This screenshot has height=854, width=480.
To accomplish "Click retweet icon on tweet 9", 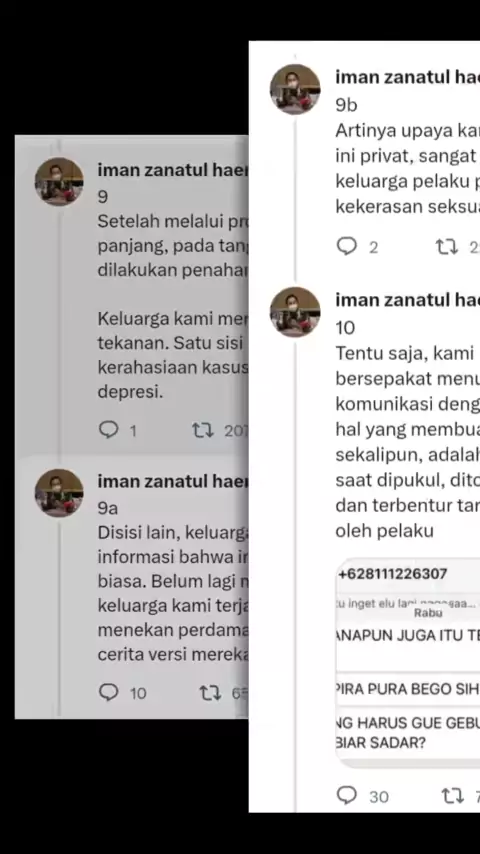I will point(203,431).
